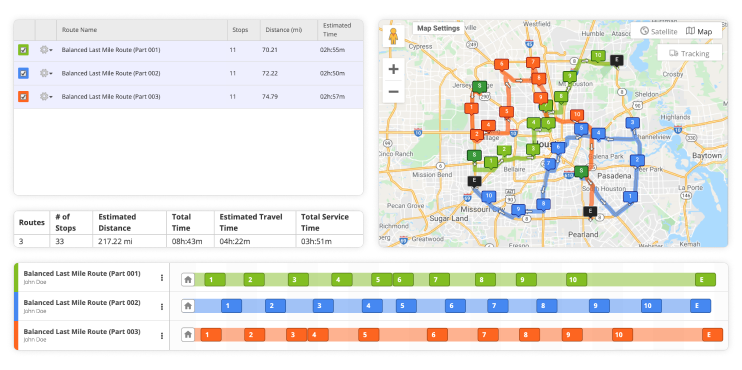Switch map to Satellite view

coord(658,31)
